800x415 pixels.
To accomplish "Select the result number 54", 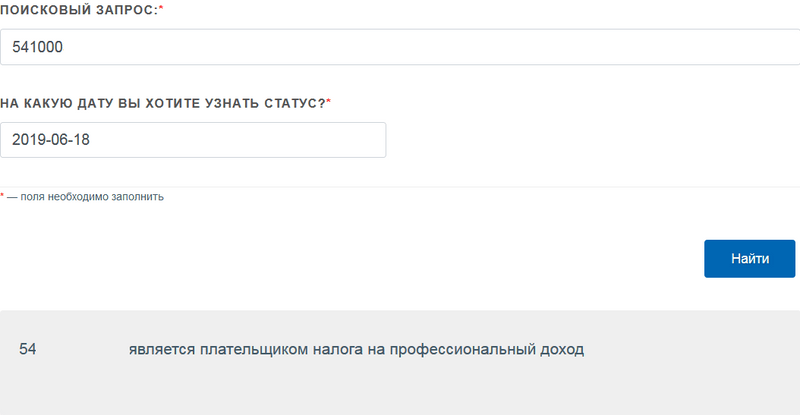I will click(x=28, y=349).
